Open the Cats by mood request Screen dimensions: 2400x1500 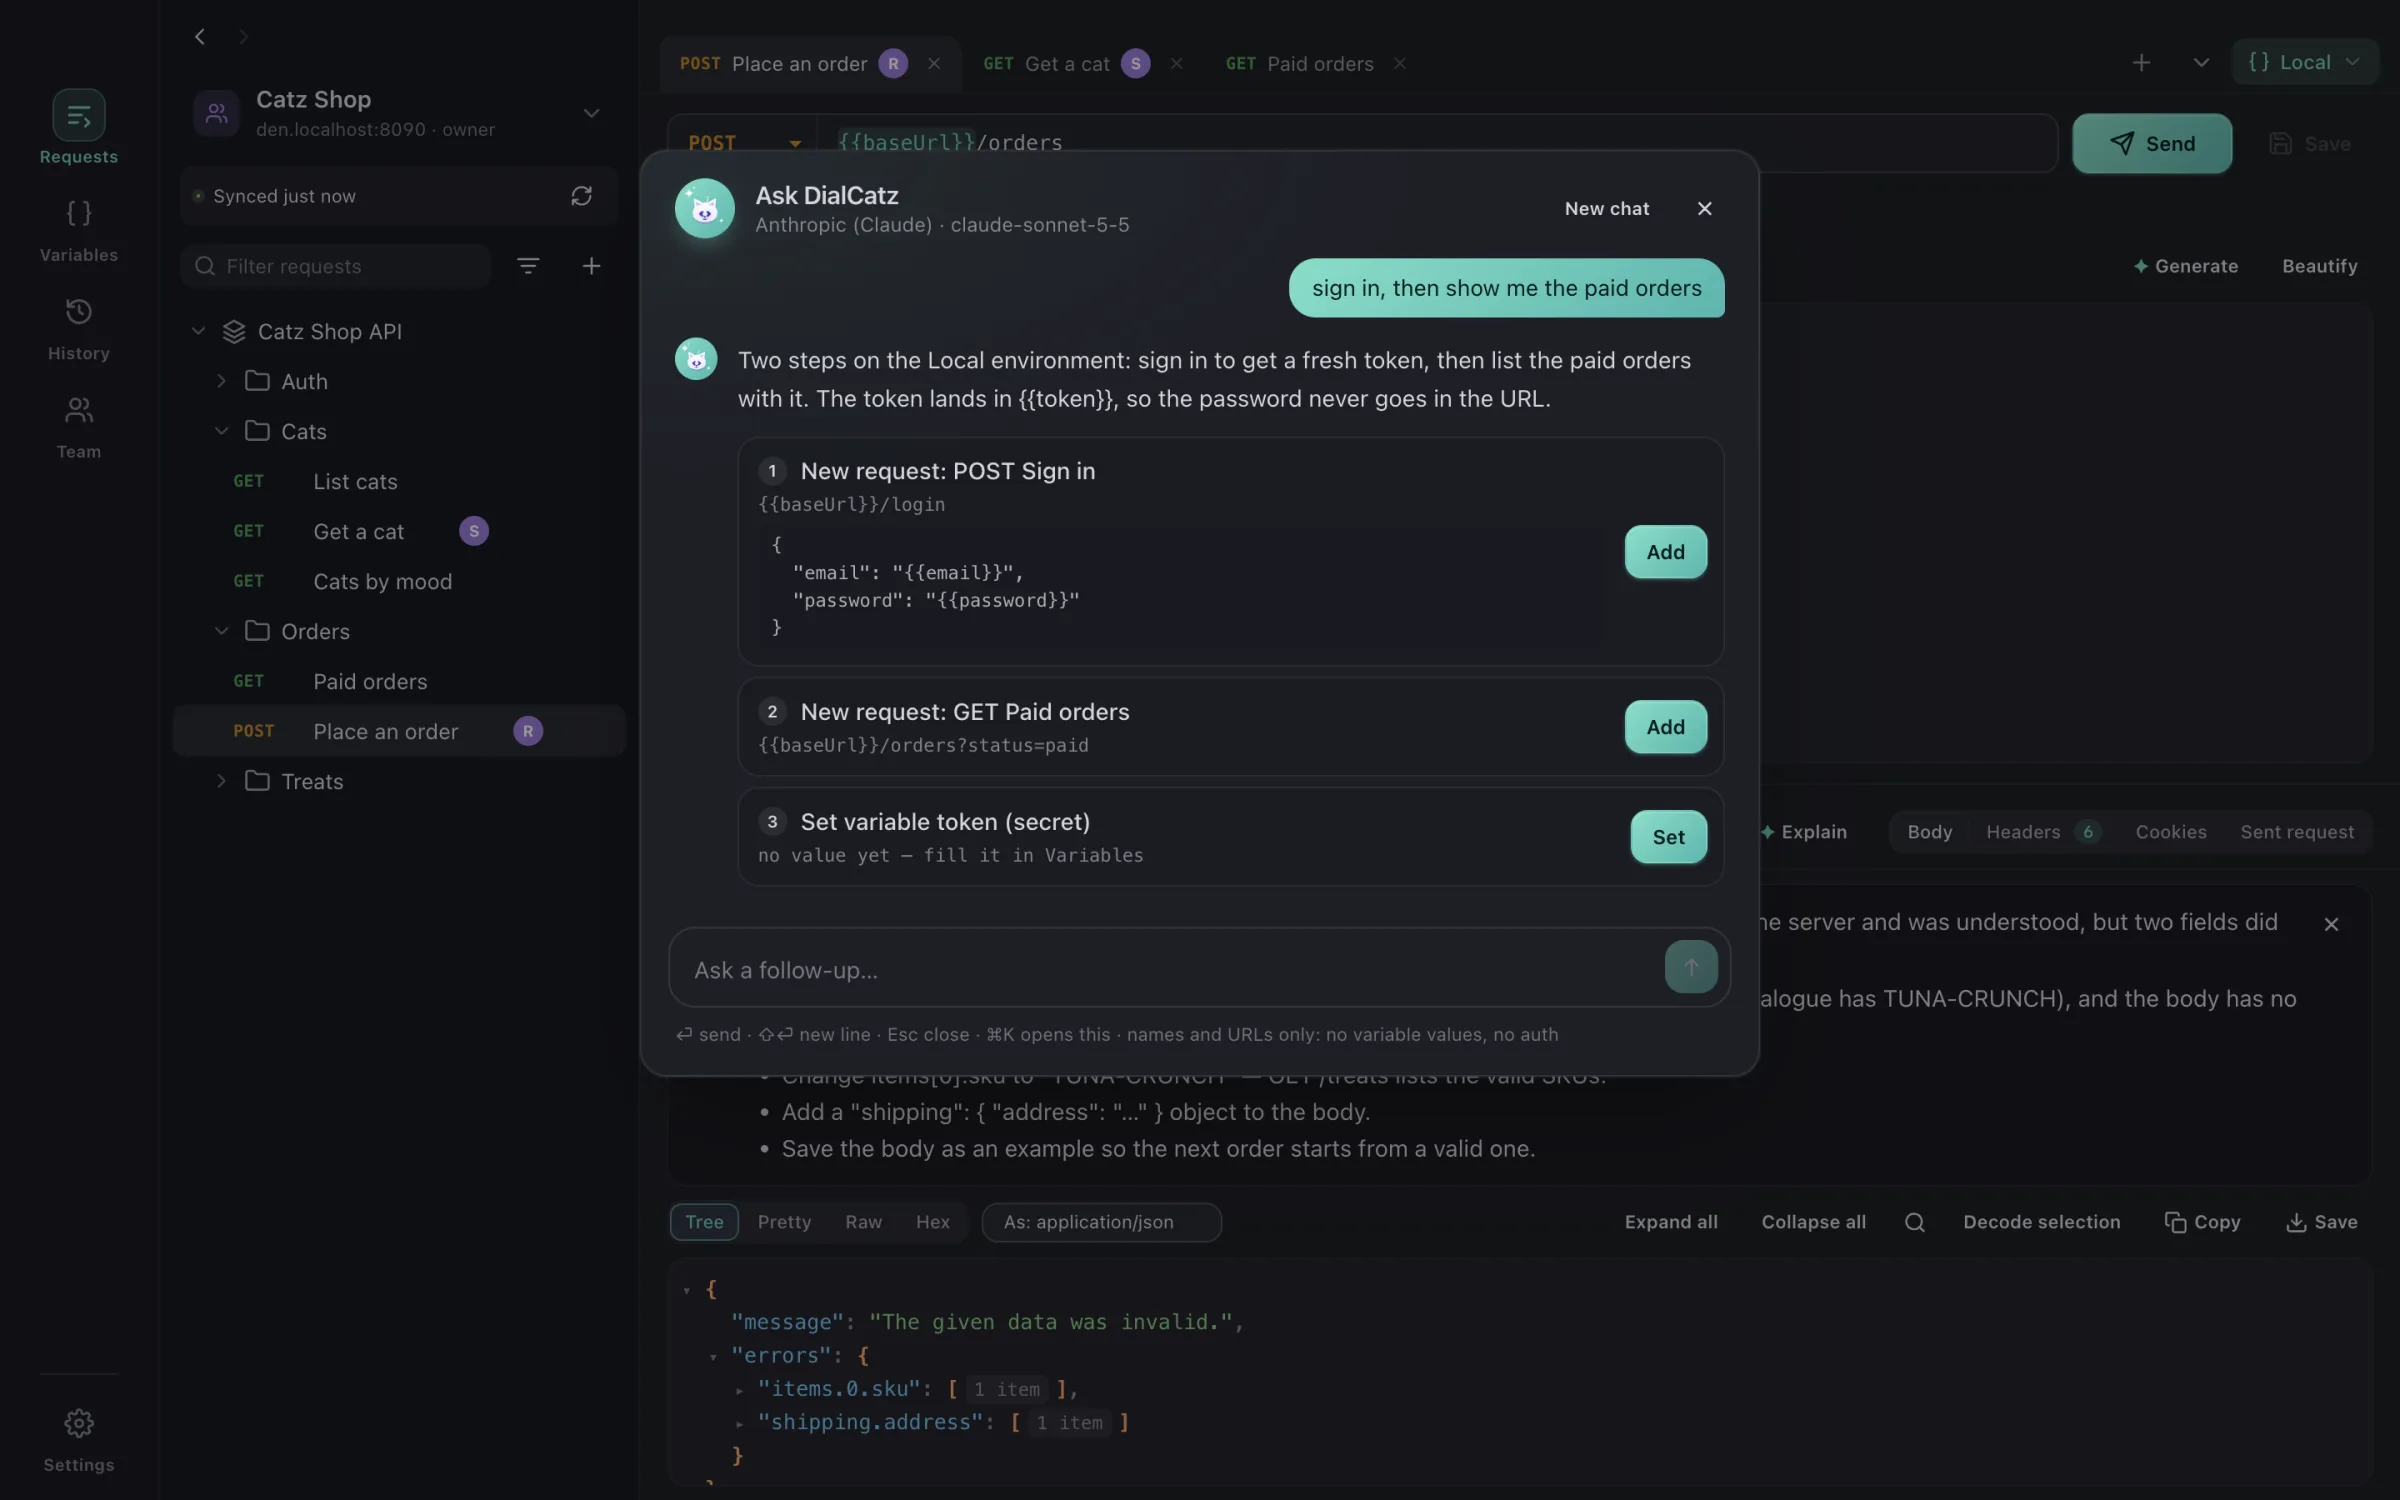tap(398, 581)
